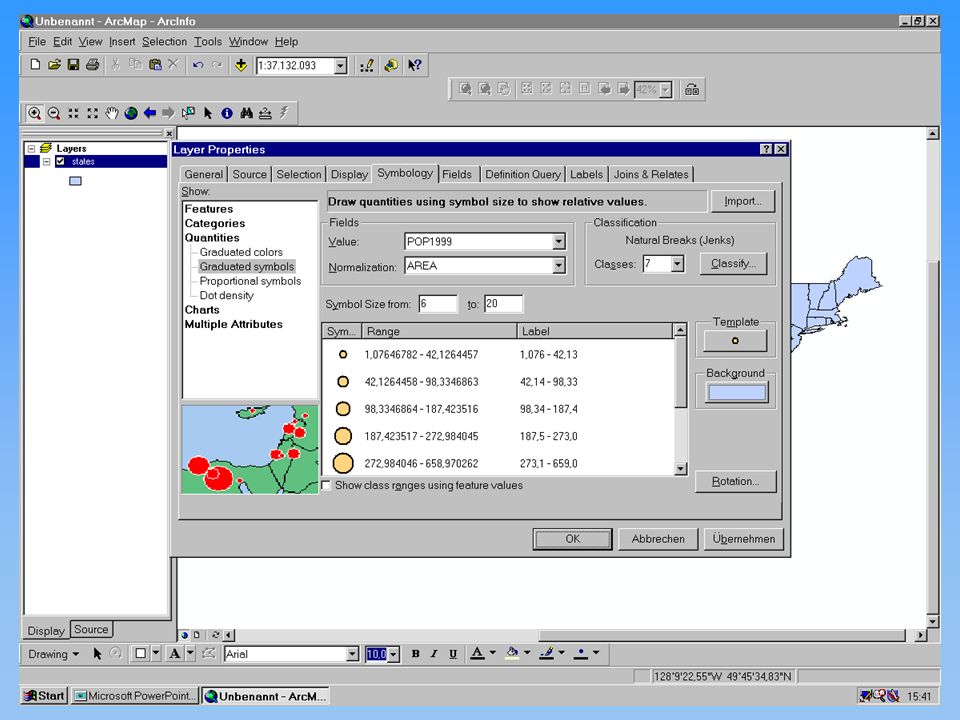Click the Drawing toolbar select arrow
This screenshot has height=720, width=960.
[x=97, y=654]
